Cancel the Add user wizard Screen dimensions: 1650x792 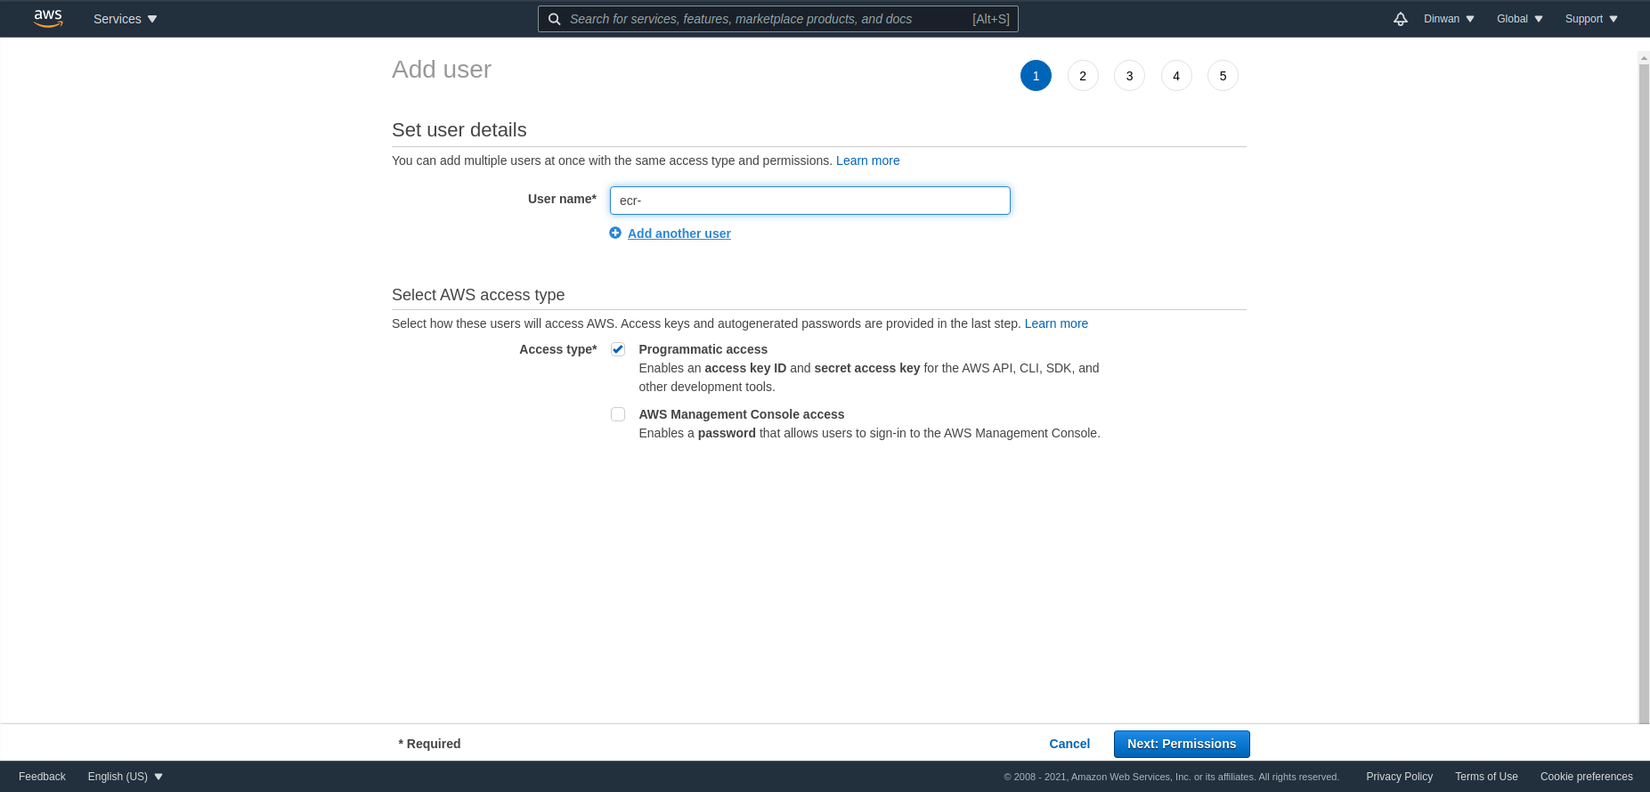tap(1069, 744)
